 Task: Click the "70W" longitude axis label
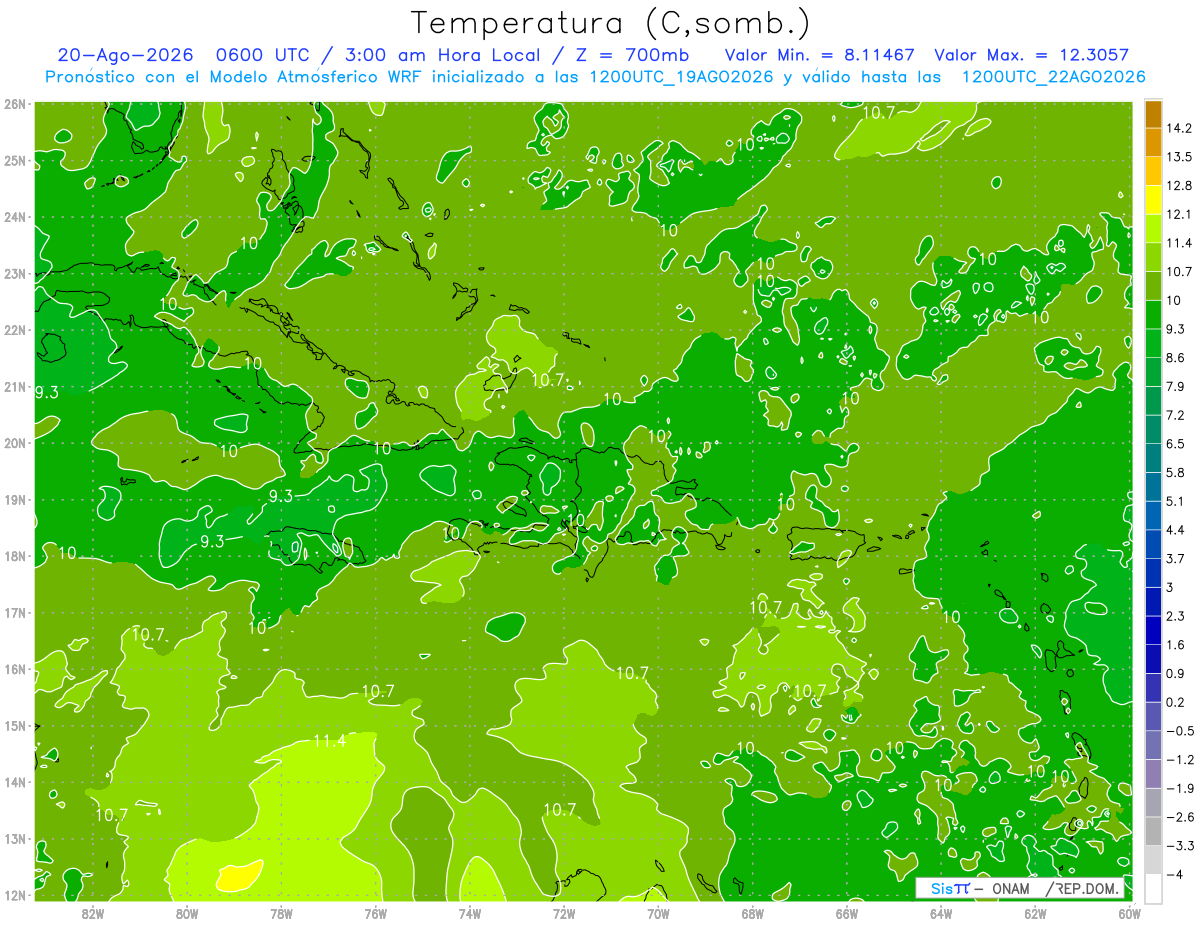(659, 913)
